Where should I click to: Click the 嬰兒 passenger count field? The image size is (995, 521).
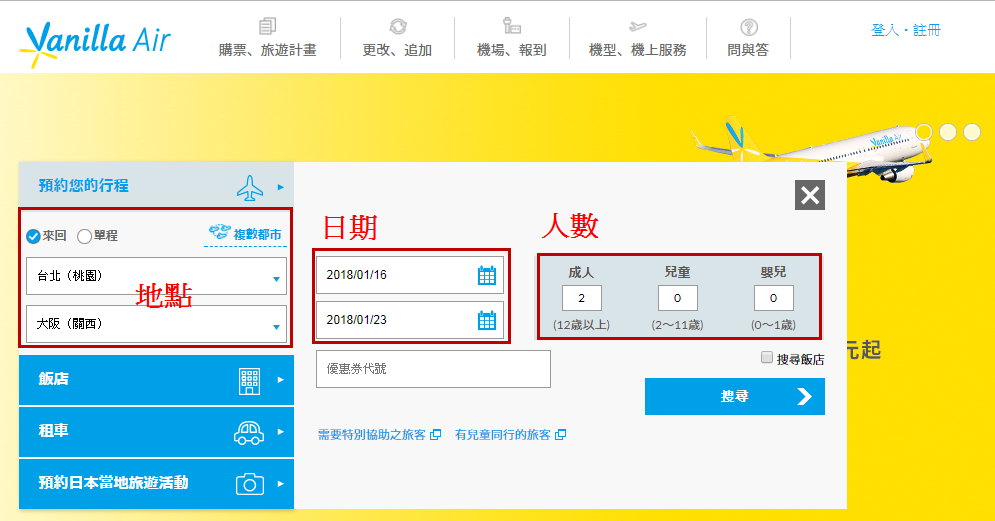774,298
